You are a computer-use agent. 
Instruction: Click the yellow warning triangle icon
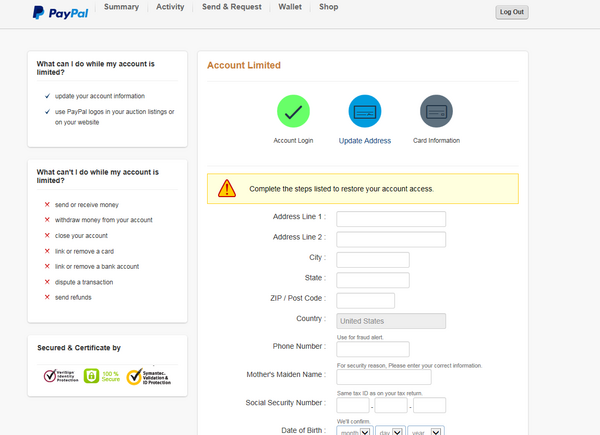[x=227, y=188]
